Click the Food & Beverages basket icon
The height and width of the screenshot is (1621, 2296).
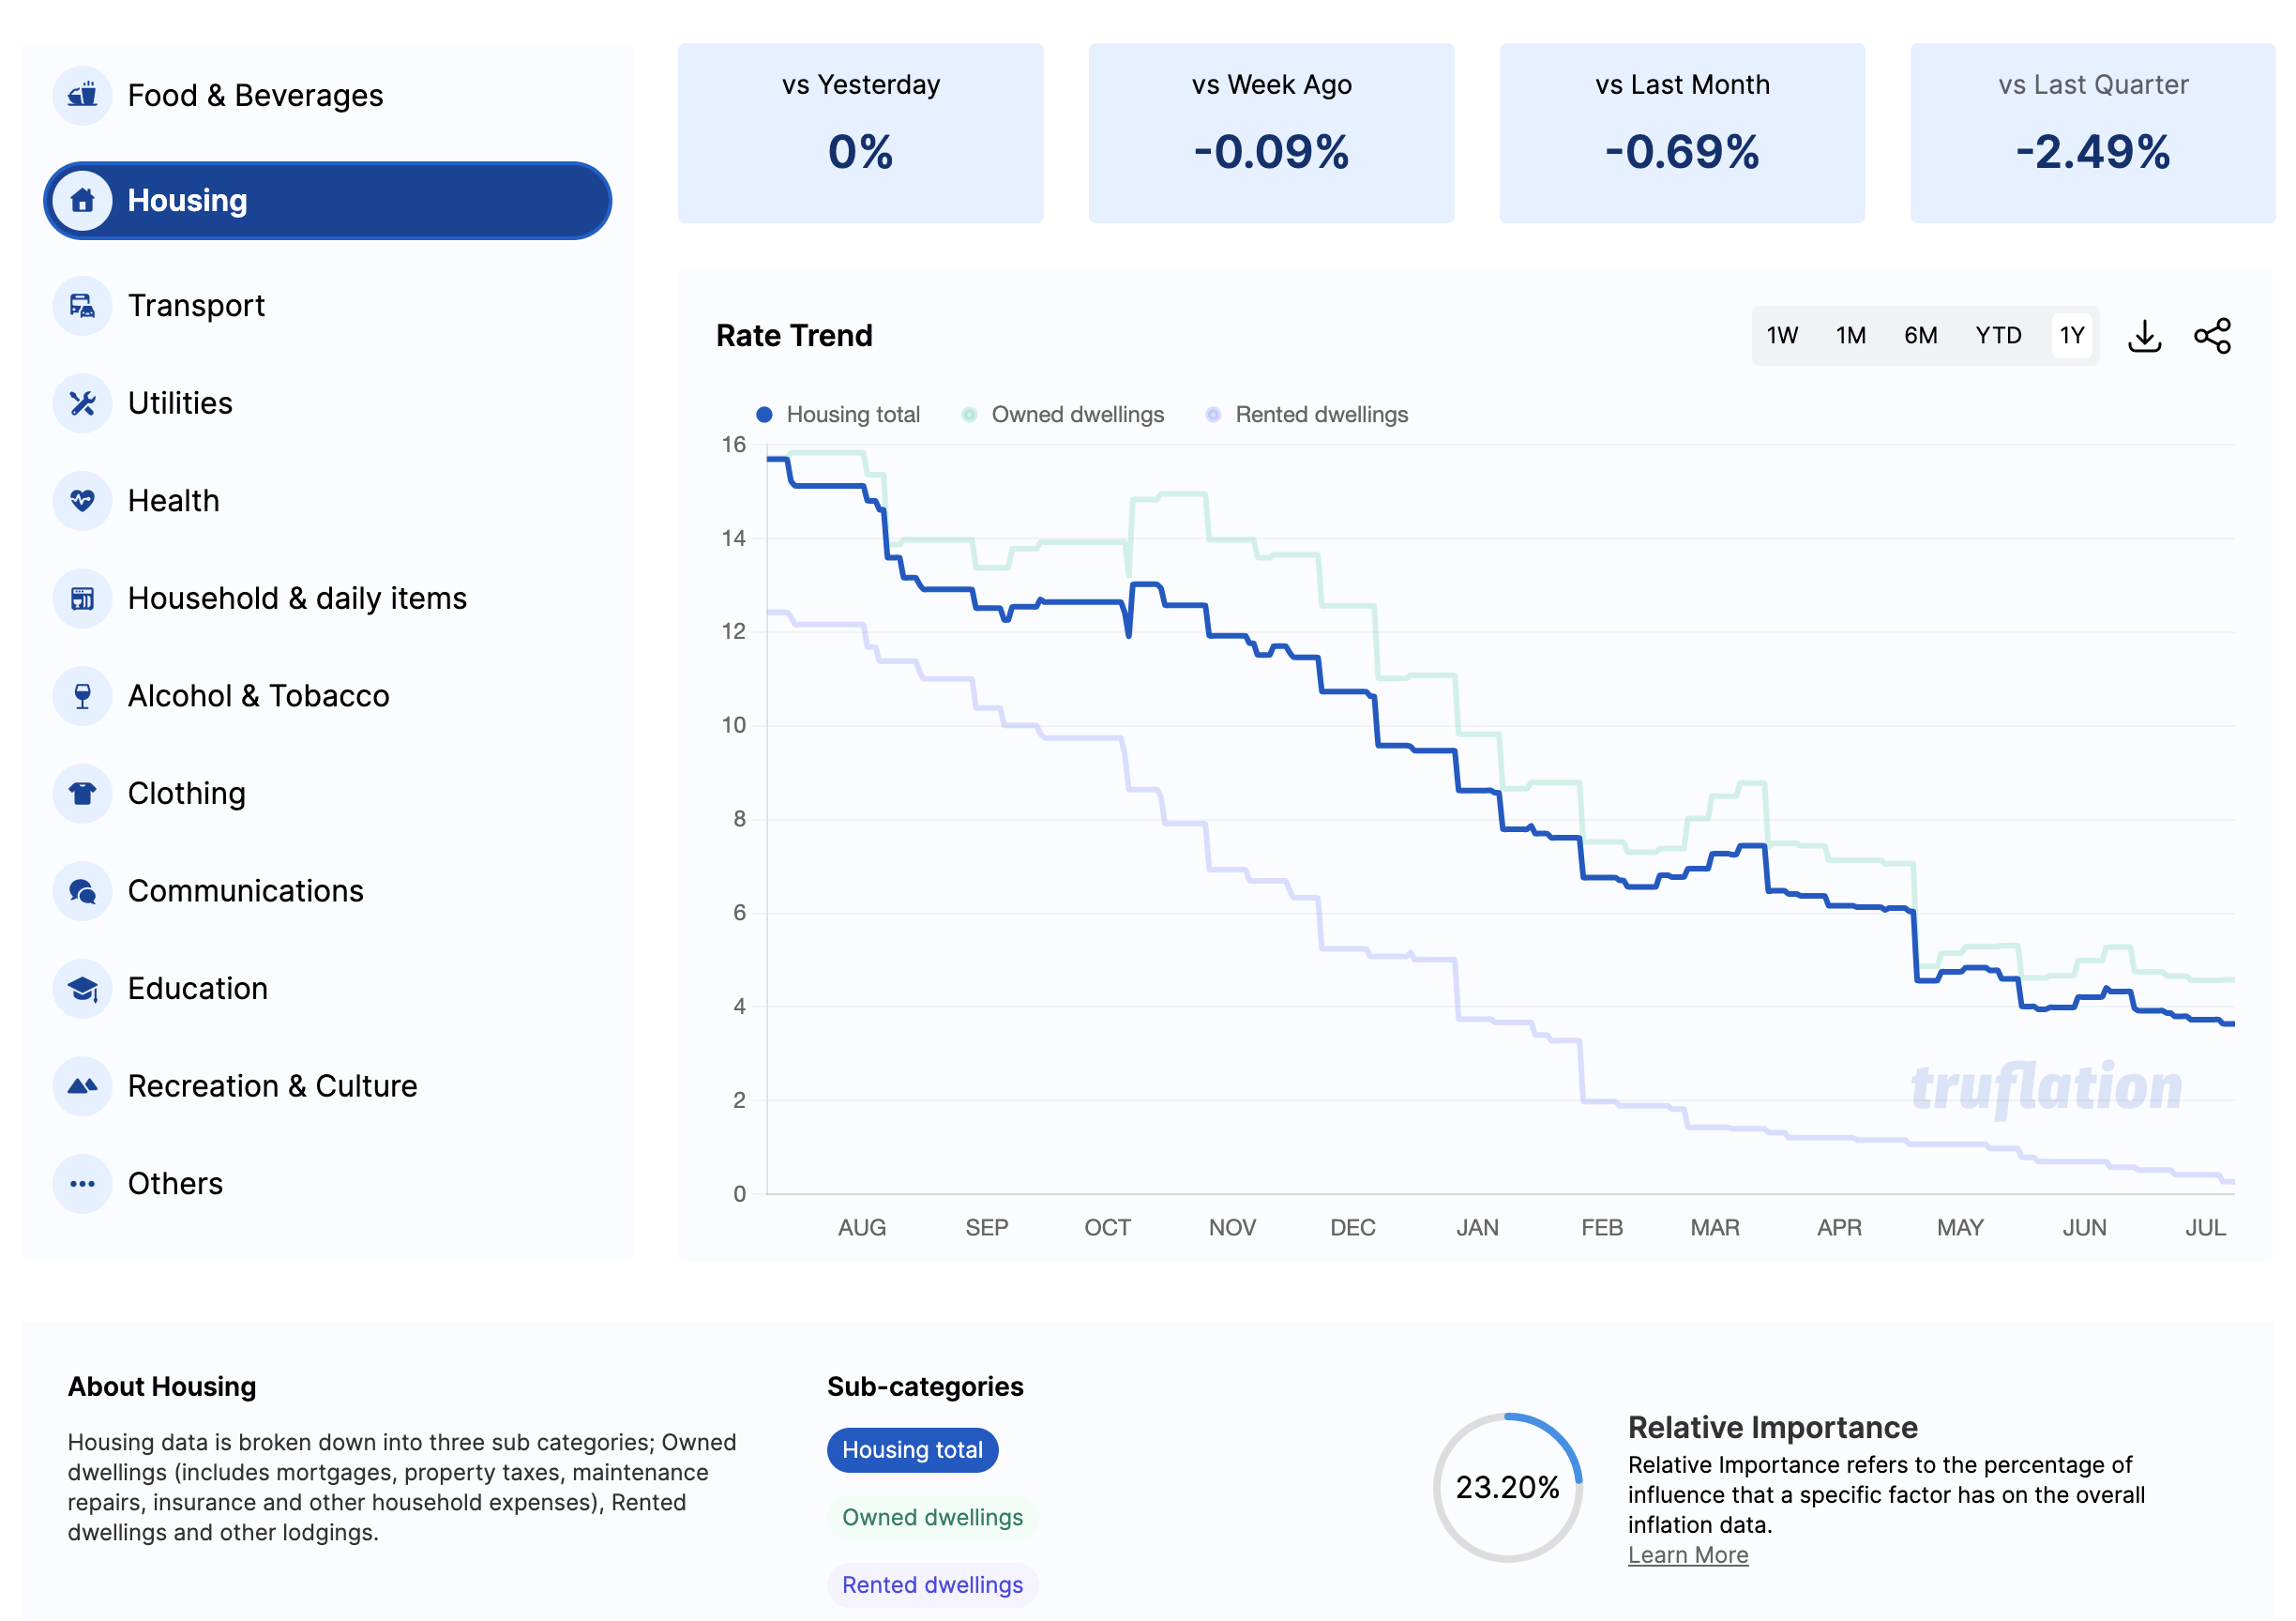pos(82,96)
